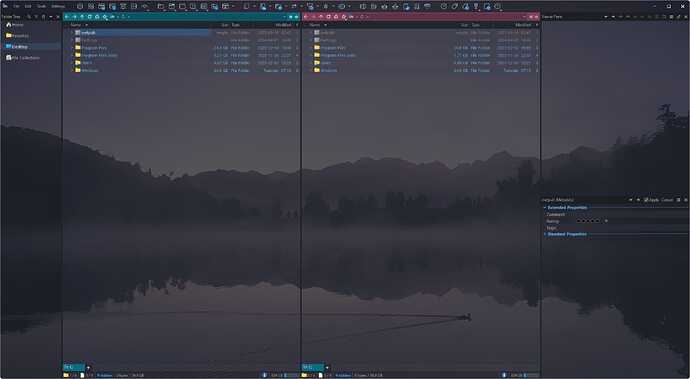
Task: Open dropdown next to left pane C: tab
Action: point(88,368)
